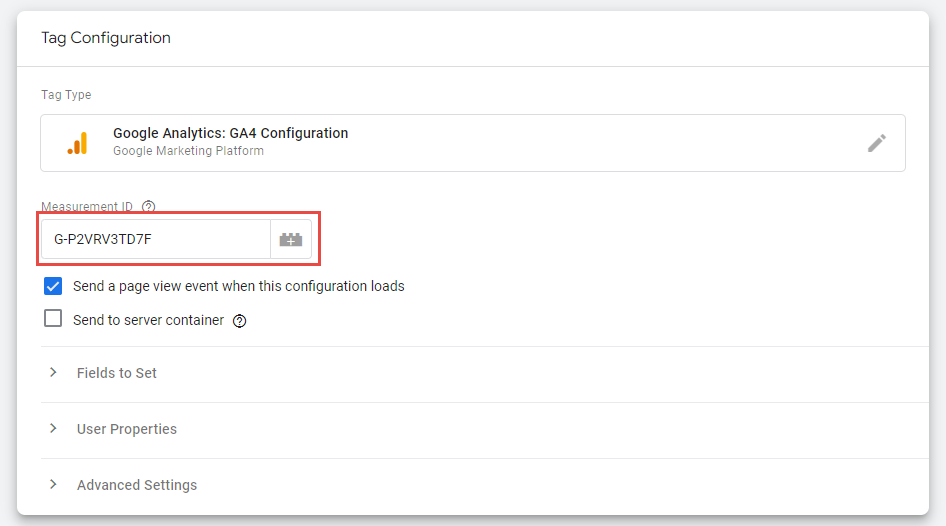This screenshot has height=526, width=946.
Task: Click the Google Analytics bar chart logo
Action: click(x=77, y=143)
